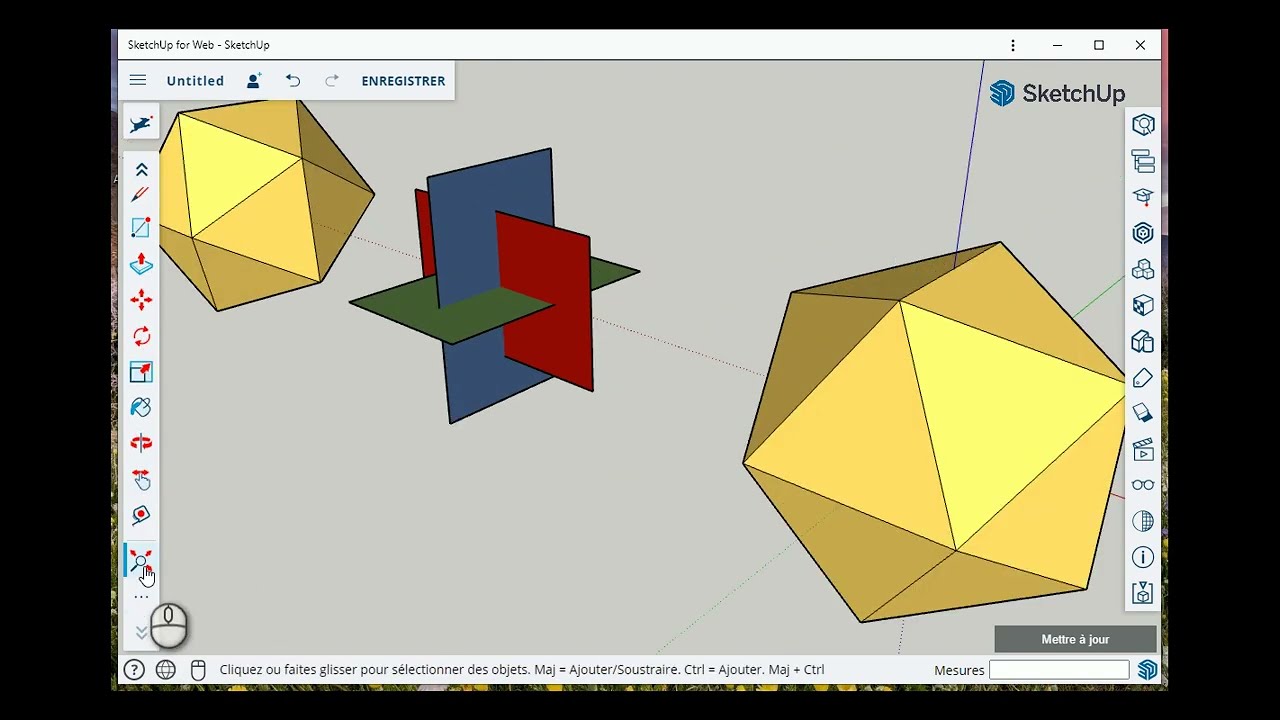Select the Zoom Extents tool
Screen dimensions: 1280x720
pyautogui.click(x=141, y=561)
